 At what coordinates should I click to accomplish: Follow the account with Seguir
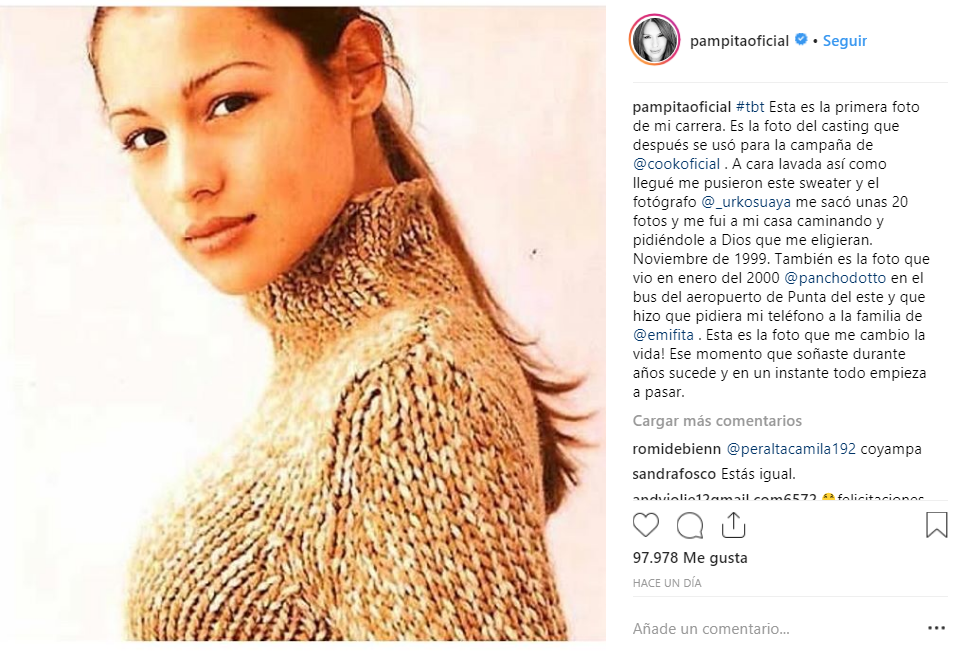point(844,41)
